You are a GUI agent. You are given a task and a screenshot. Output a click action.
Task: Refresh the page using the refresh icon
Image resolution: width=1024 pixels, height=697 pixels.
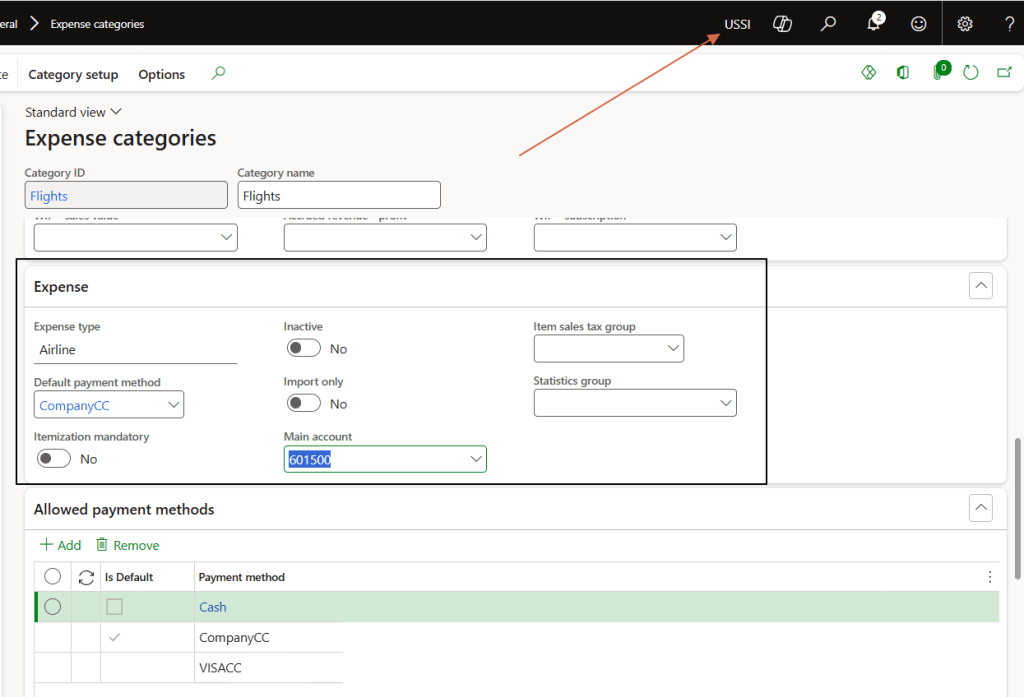[970, 73]
